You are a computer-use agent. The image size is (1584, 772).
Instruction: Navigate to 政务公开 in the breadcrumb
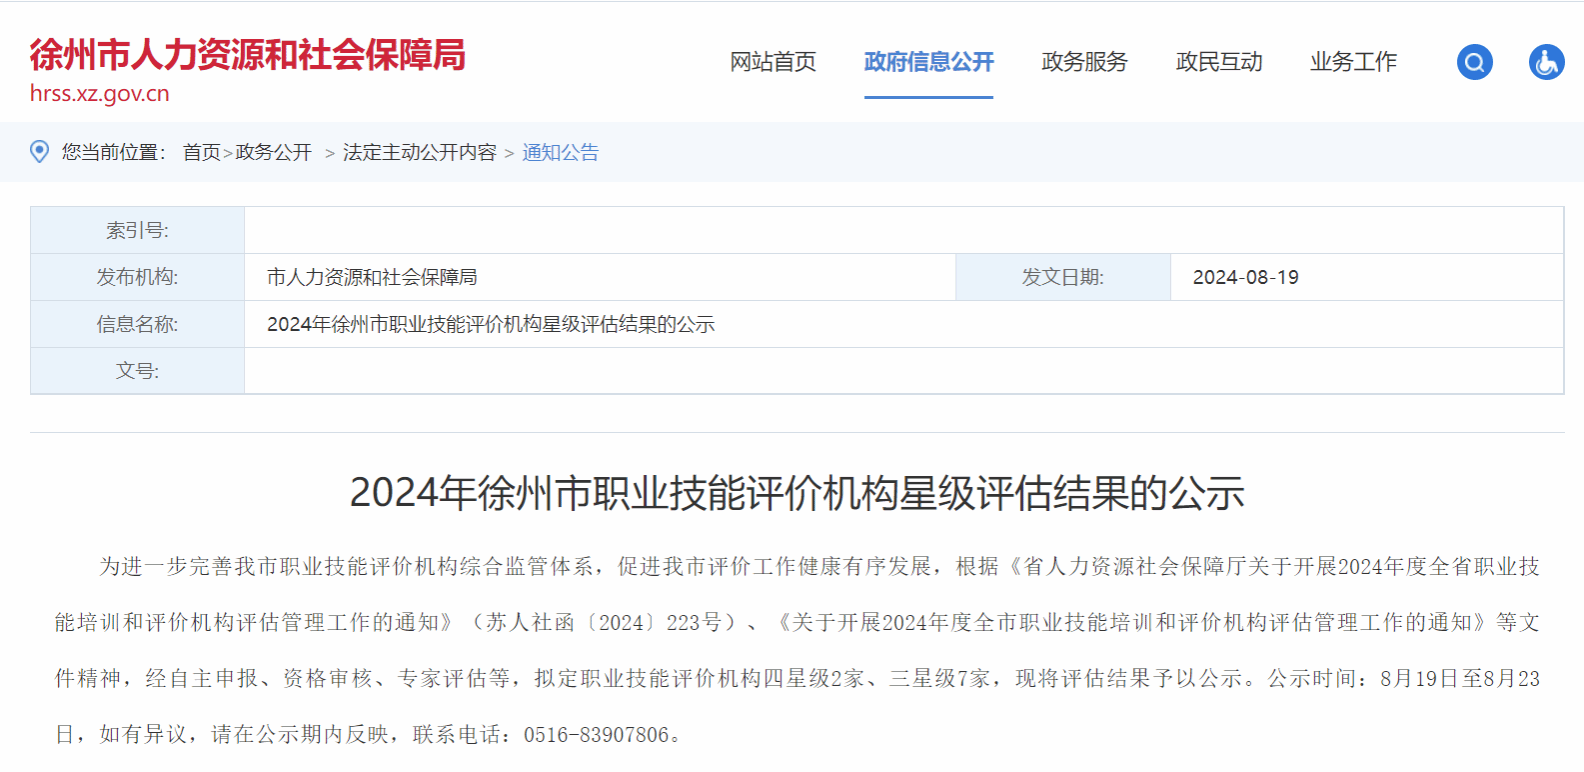(273, 152)
